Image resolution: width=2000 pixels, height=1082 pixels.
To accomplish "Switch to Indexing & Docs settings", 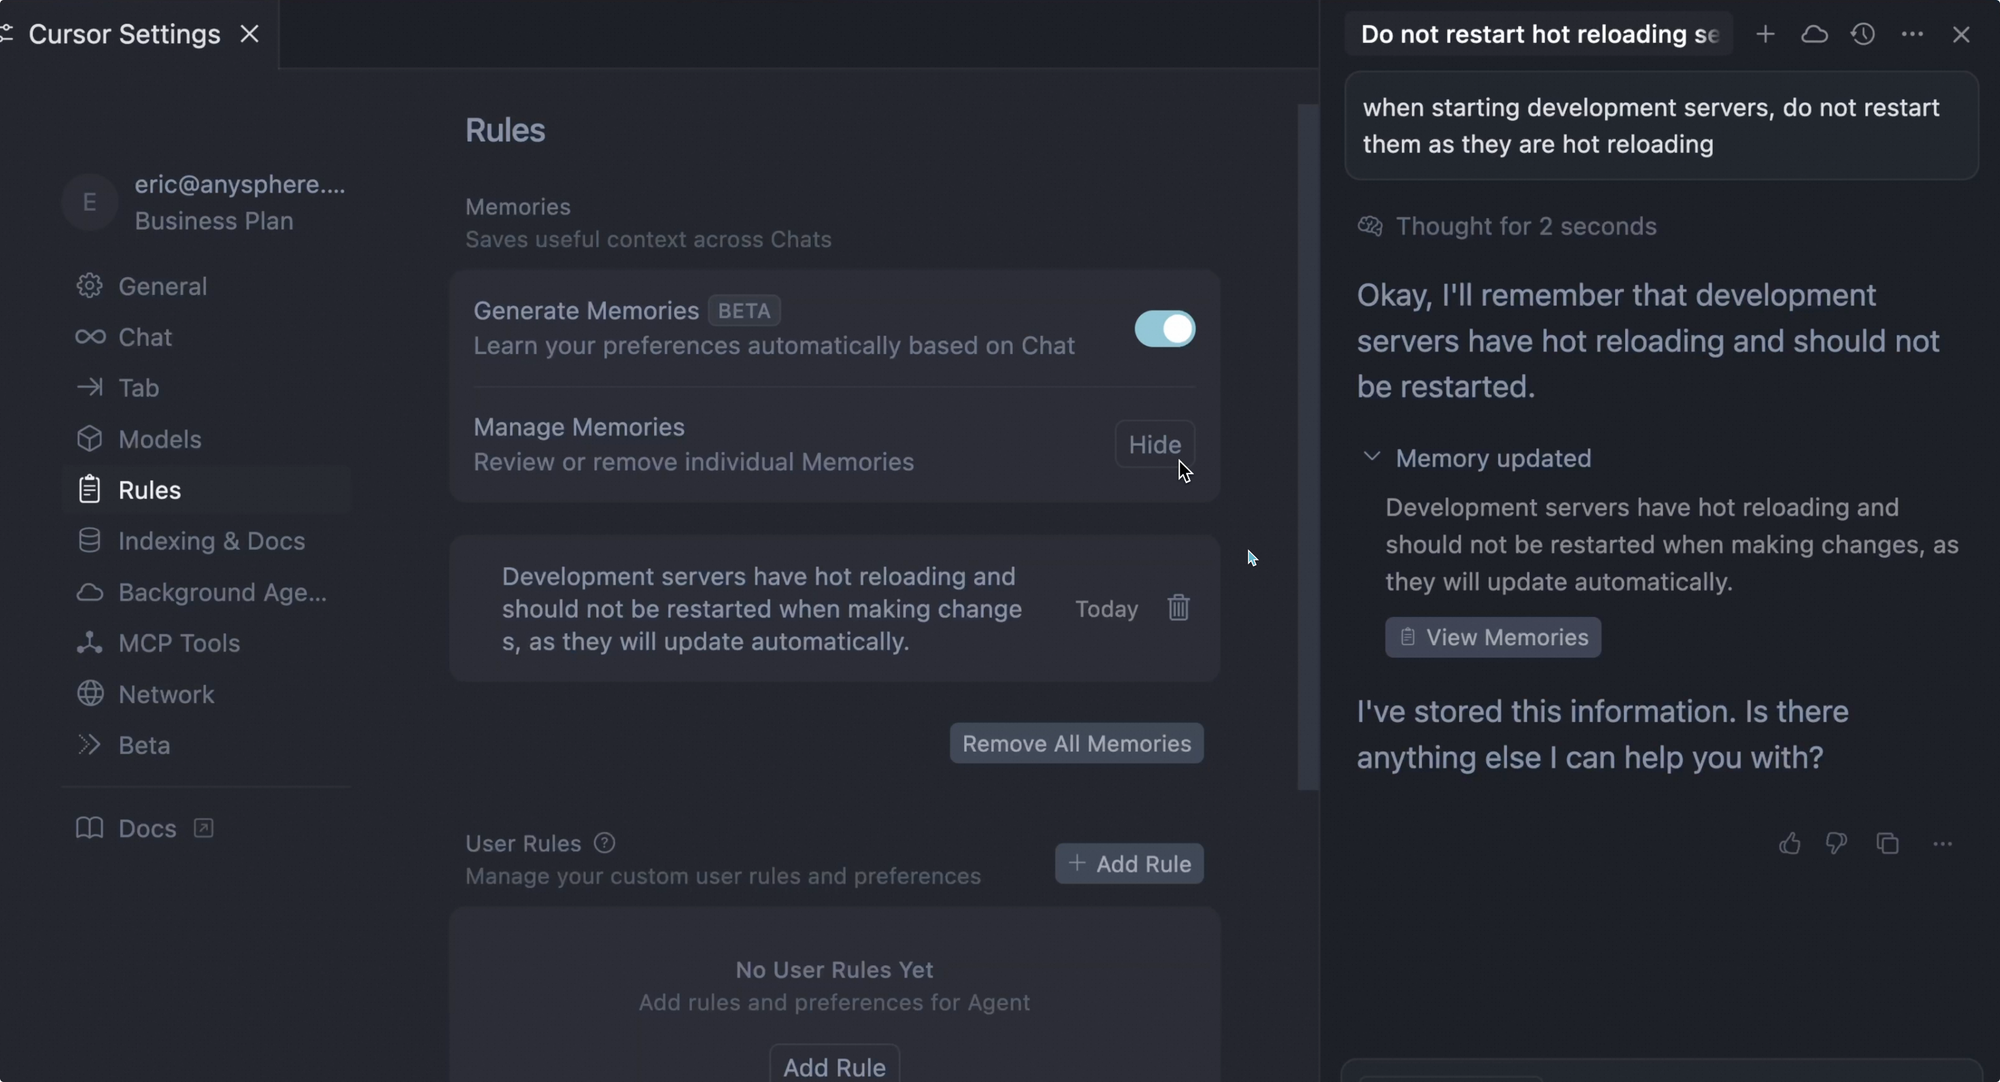I will point(211,541).
